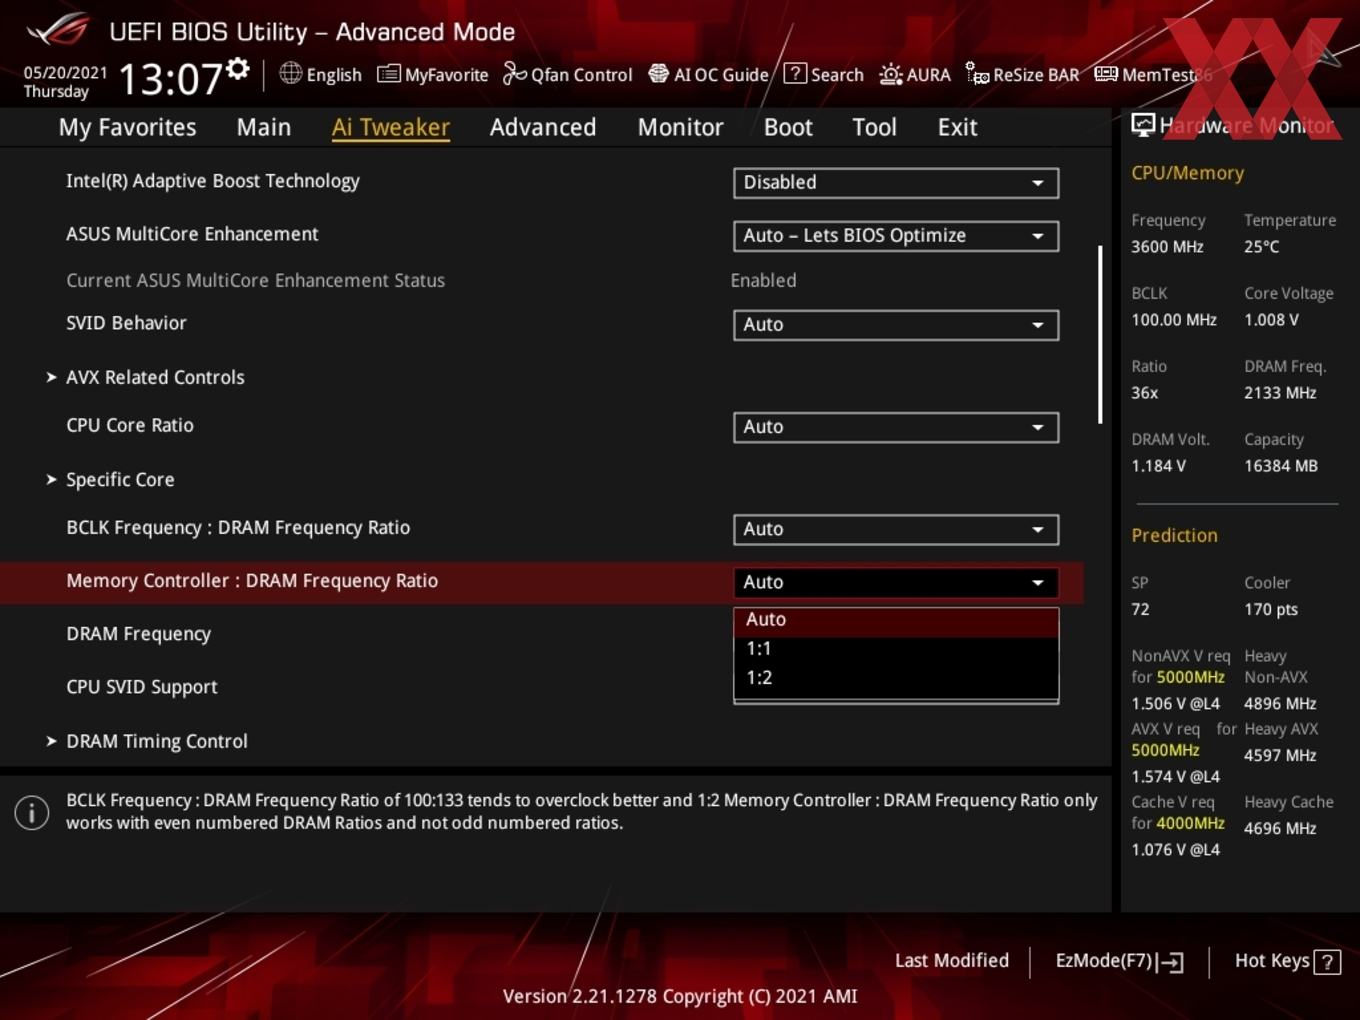Click Current ASUS MultiCore Enhancement Status label
1360x1020 pixels.
click(255, 281)
